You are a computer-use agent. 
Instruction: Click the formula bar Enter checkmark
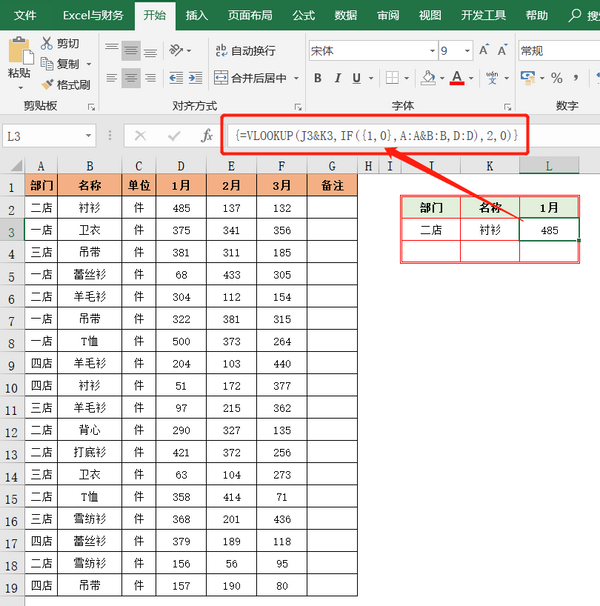point(174,136)
